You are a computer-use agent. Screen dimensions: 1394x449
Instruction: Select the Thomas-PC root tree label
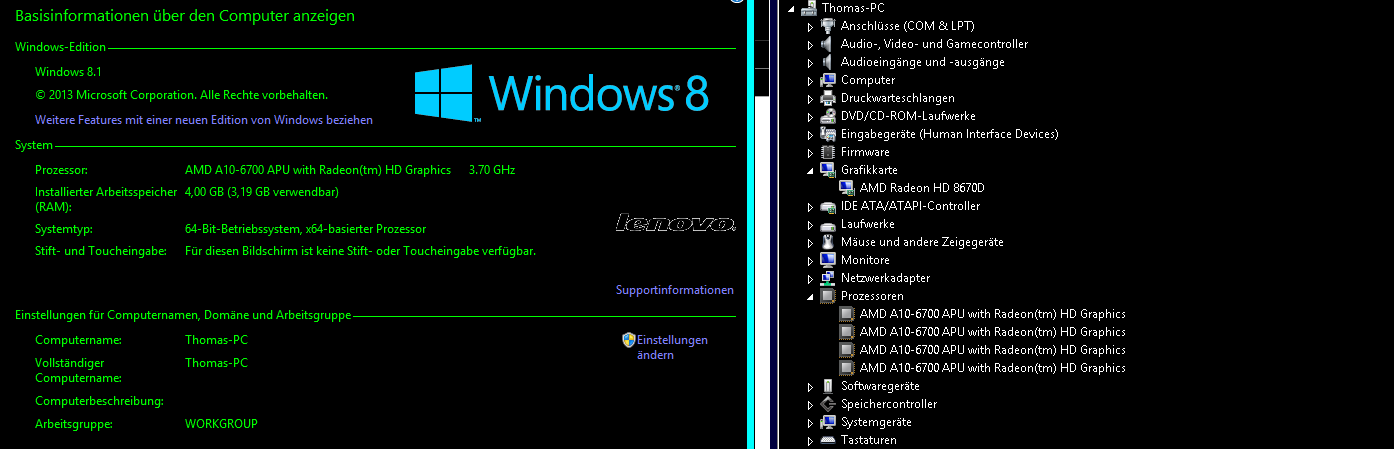pyautogui.click(x=855, y=8)
